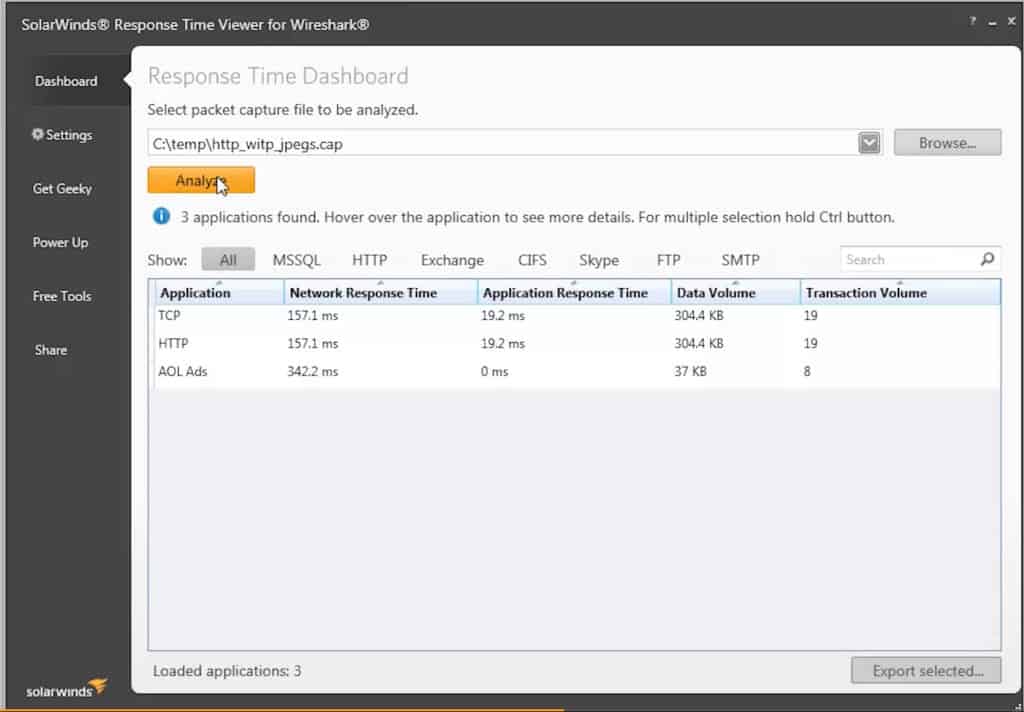Click the 342.2 ms network response value
Viewport: 1024px width, 712px height.
click(313, 372)
